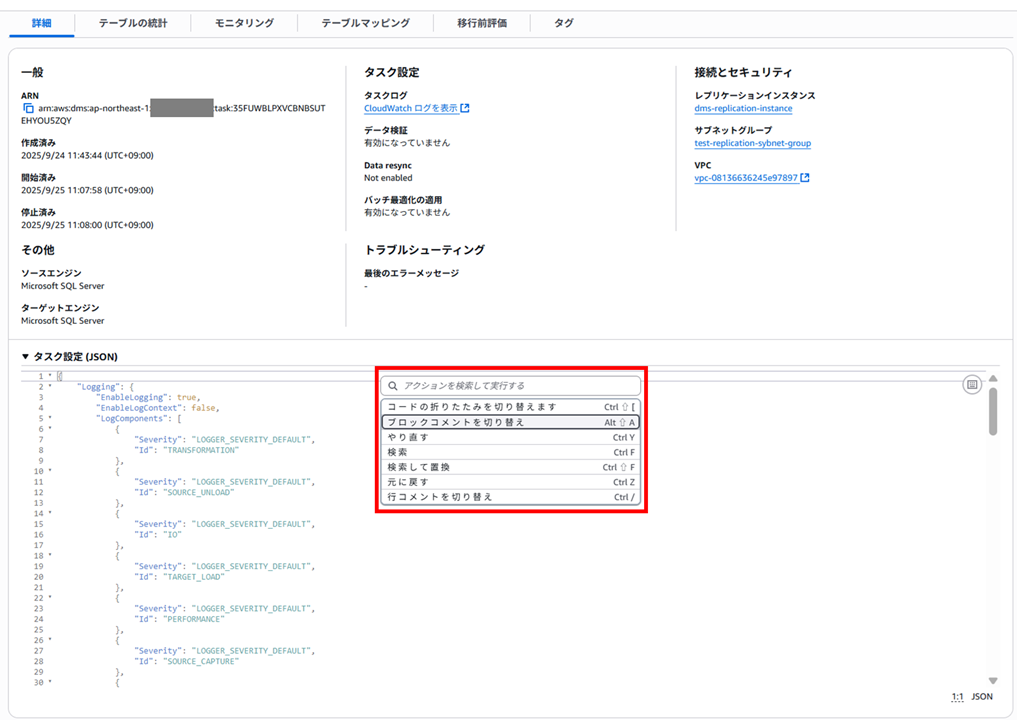Open the テーブルの統計 tab
Viewport: 1017px width, 720px height.
[x=133, y=23]
